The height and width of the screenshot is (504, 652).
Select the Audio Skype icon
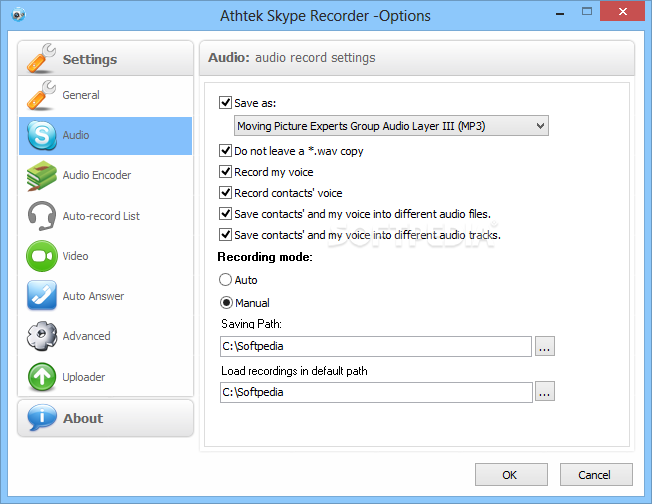[x=42, y=136]
